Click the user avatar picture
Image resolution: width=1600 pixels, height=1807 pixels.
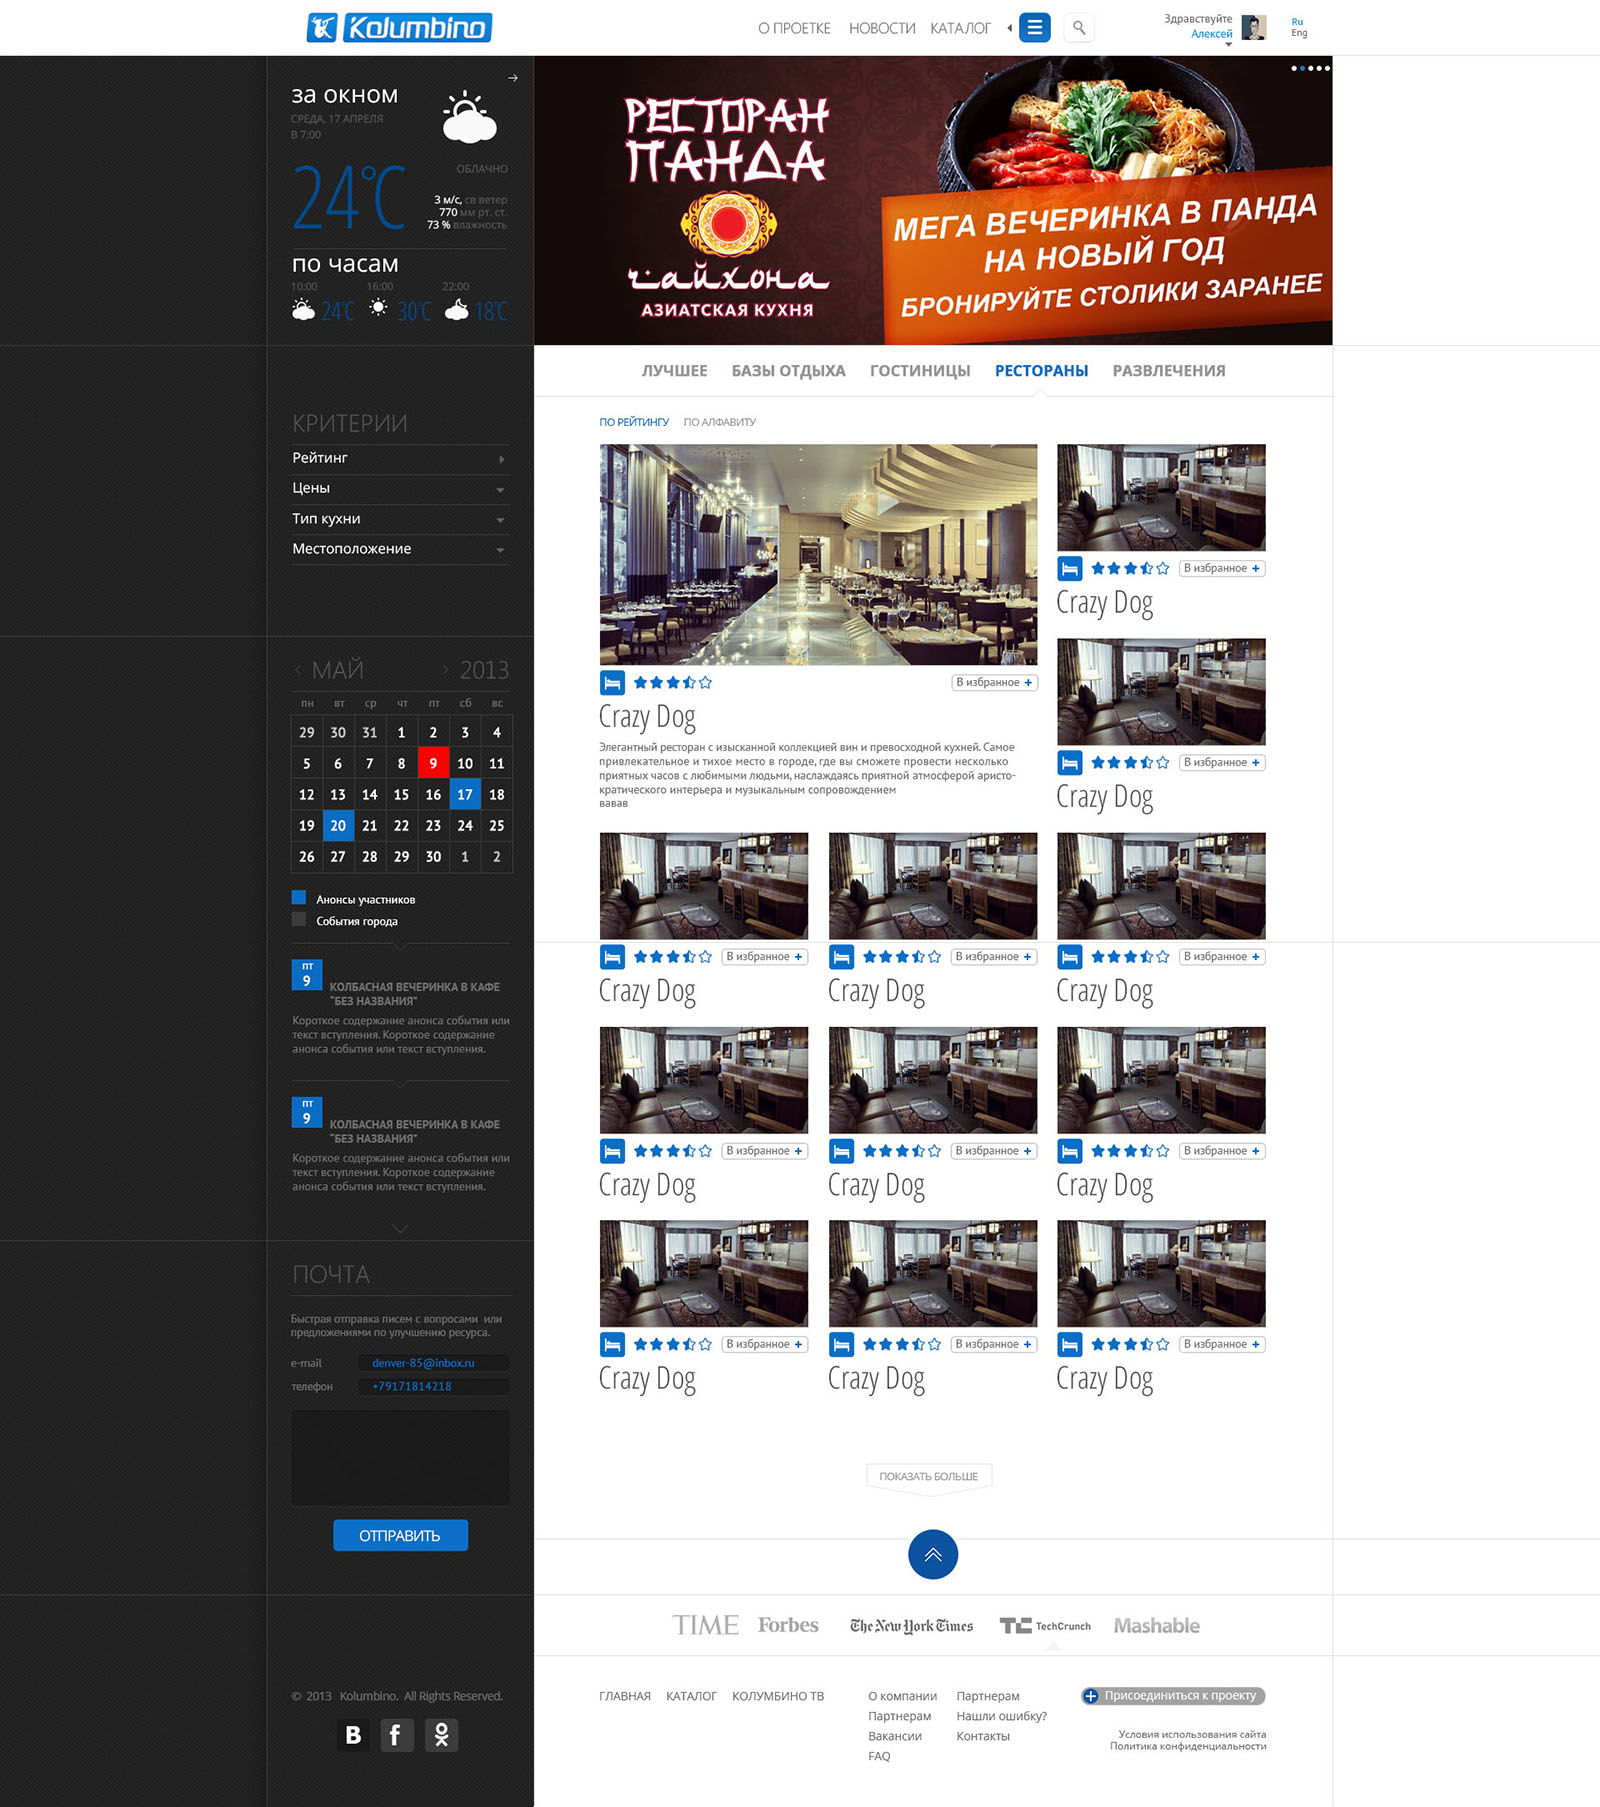1253,27
